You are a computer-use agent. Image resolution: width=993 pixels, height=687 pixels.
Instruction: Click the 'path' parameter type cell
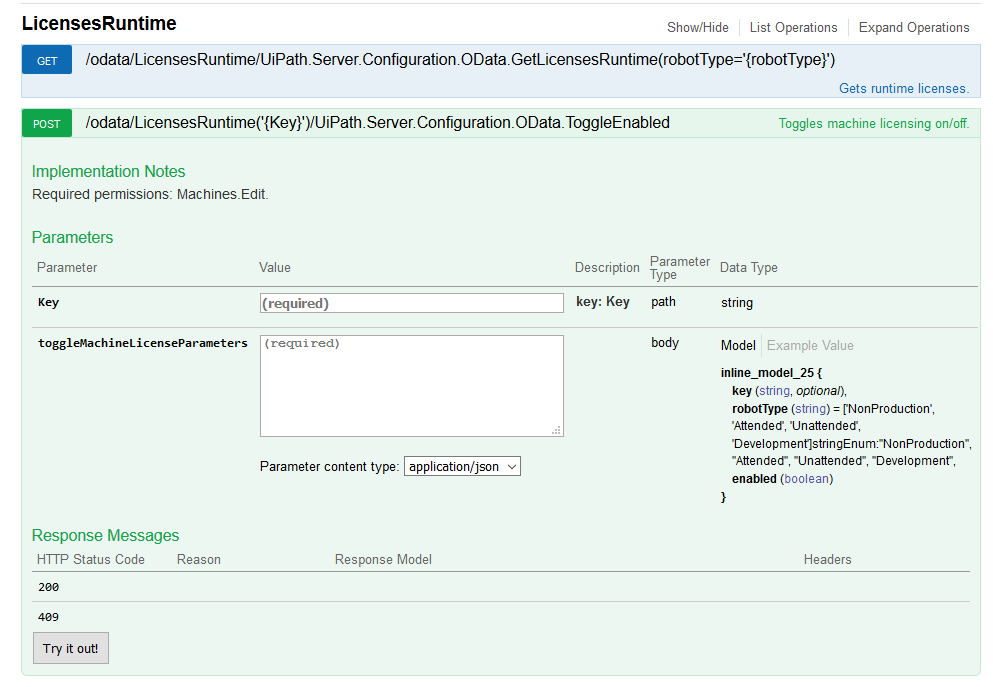tap(663, 302)
